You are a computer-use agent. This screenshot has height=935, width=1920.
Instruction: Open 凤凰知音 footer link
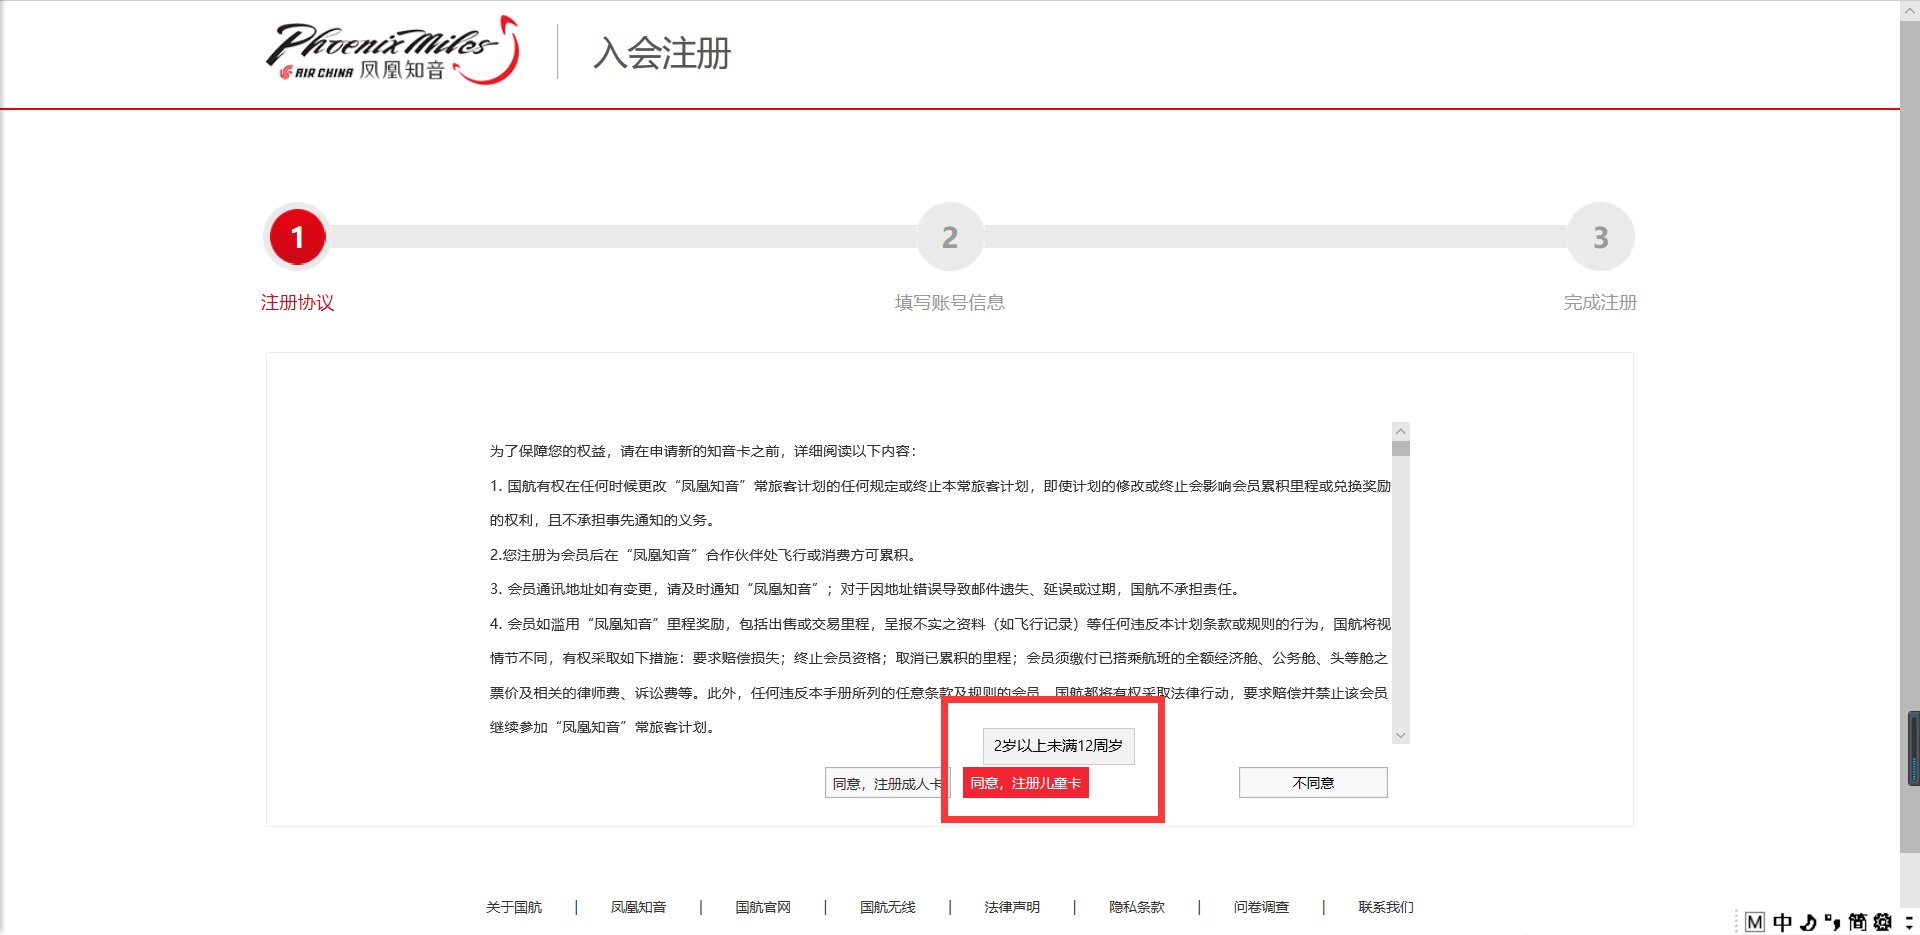pos(638,907)
